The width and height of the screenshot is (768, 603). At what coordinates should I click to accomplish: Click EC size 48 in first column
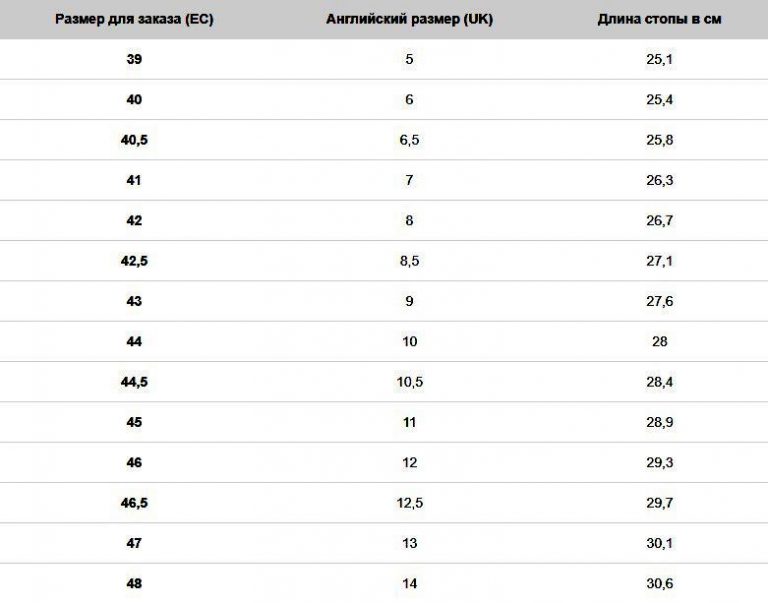pyautogui.click(x=134, y=583)
